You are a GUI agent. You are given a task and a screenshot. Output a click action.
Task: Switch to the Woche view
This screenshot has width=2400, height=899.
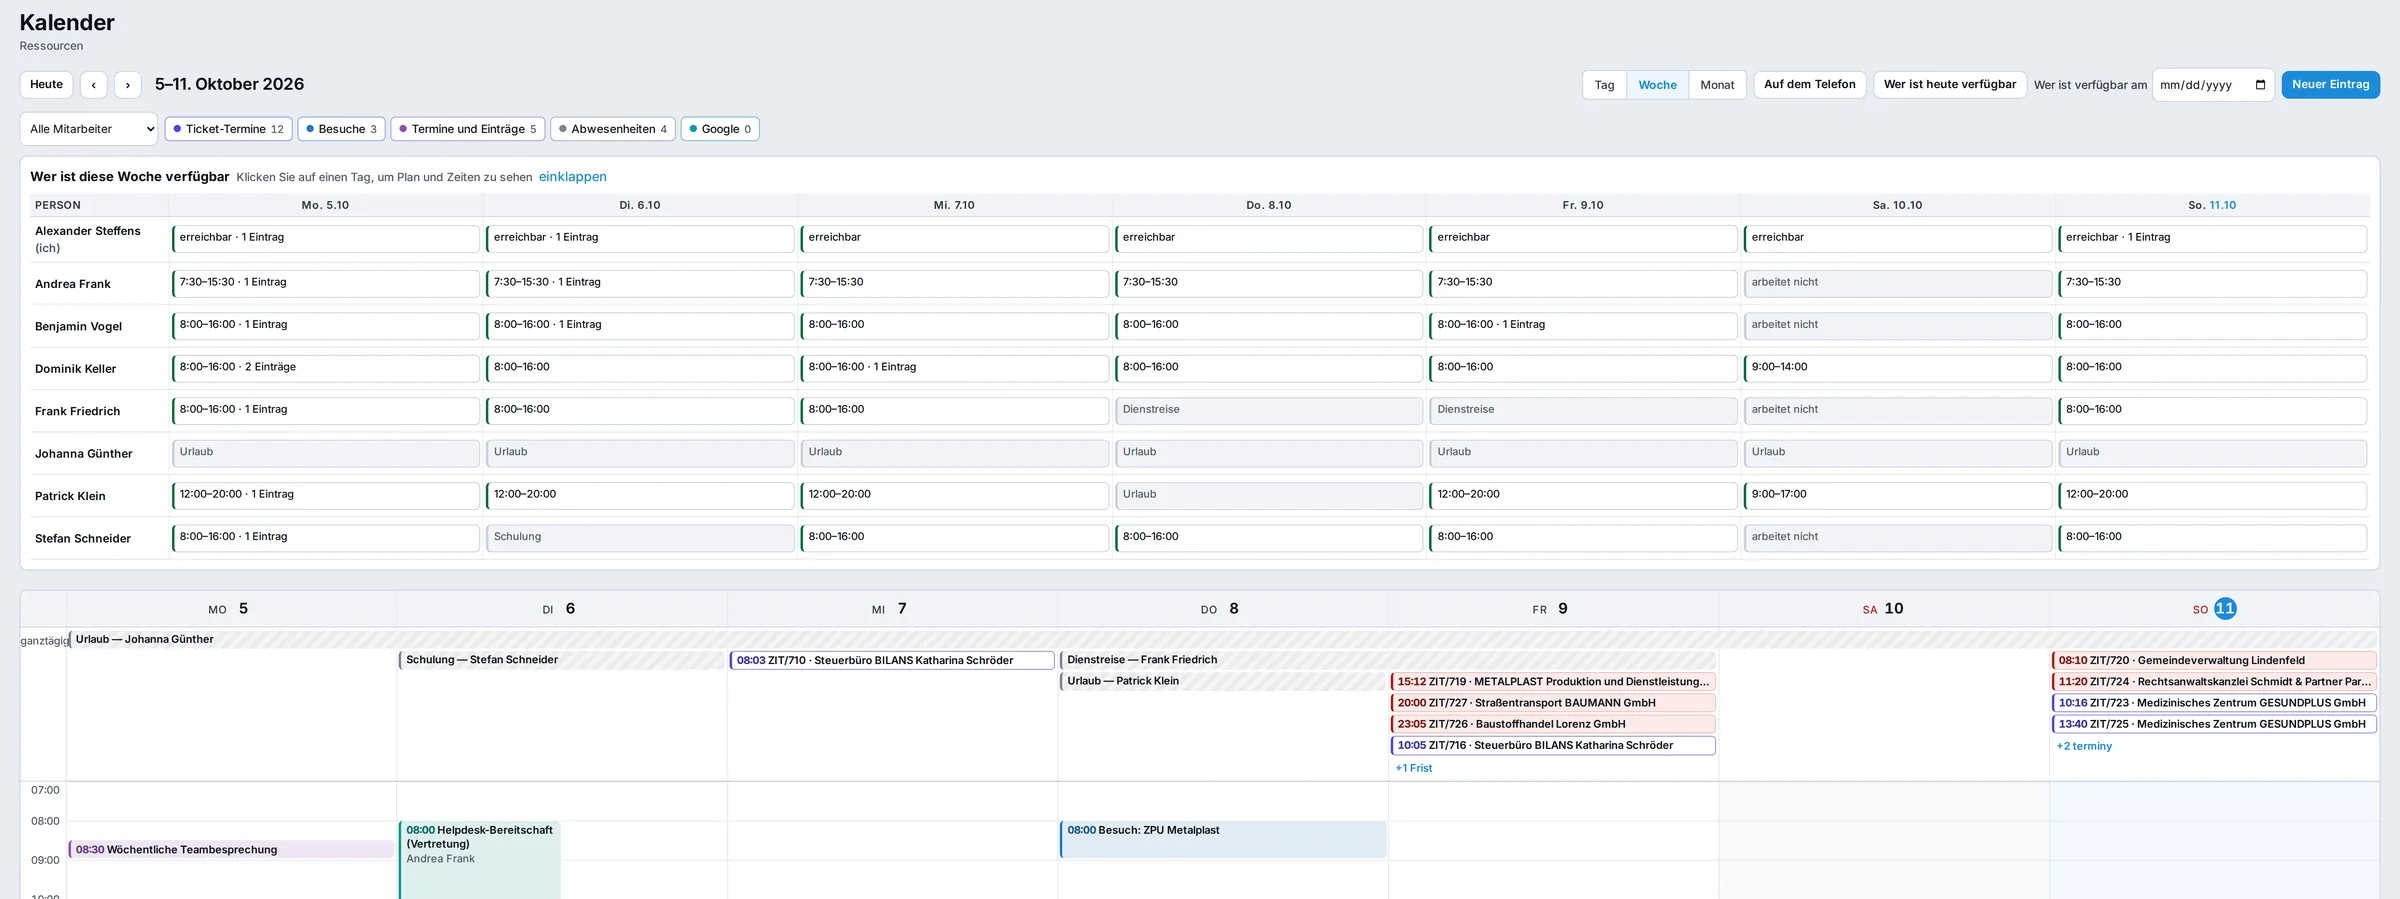1657,85
